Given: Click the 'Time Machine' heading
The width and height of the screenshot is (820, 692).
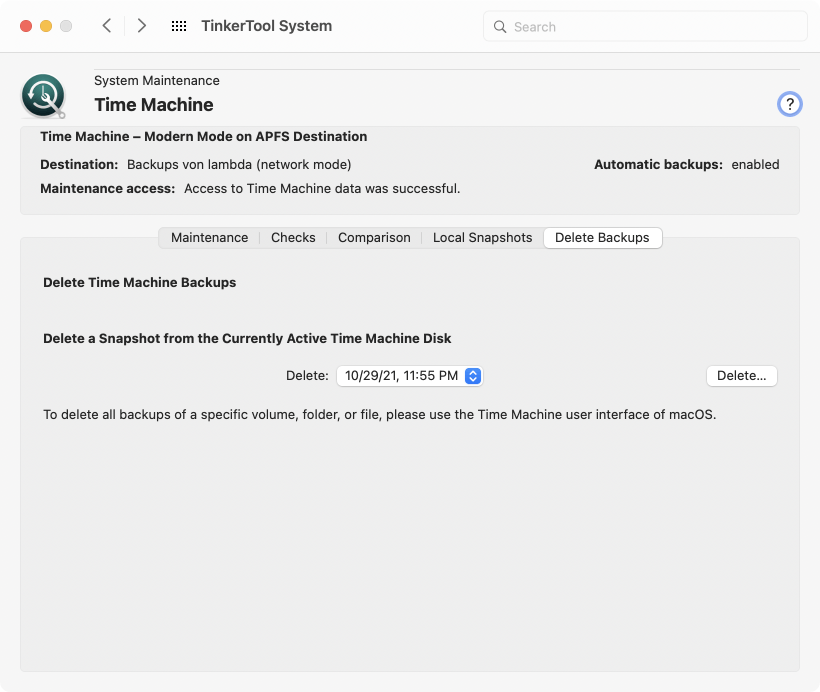Looking at the screenshot, I should 154,105.
